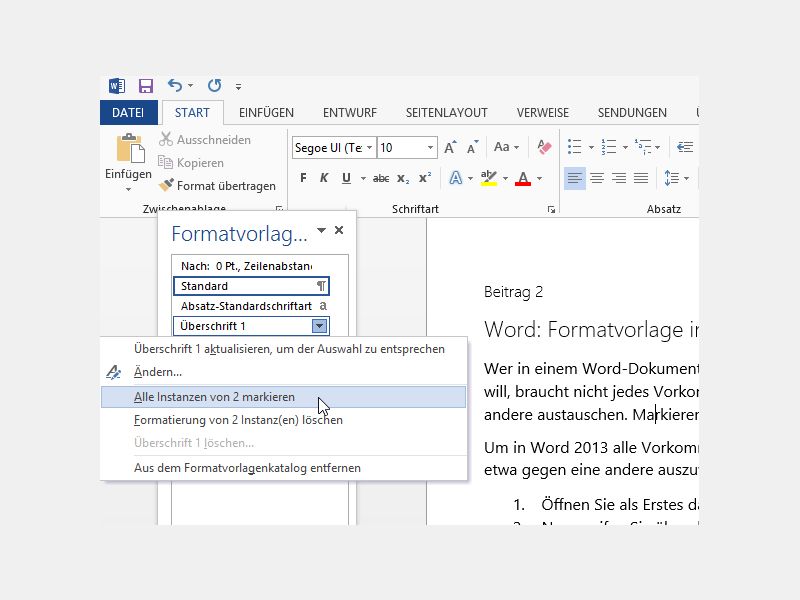Decrease font size with the smaller A icon

pos(473,147)
